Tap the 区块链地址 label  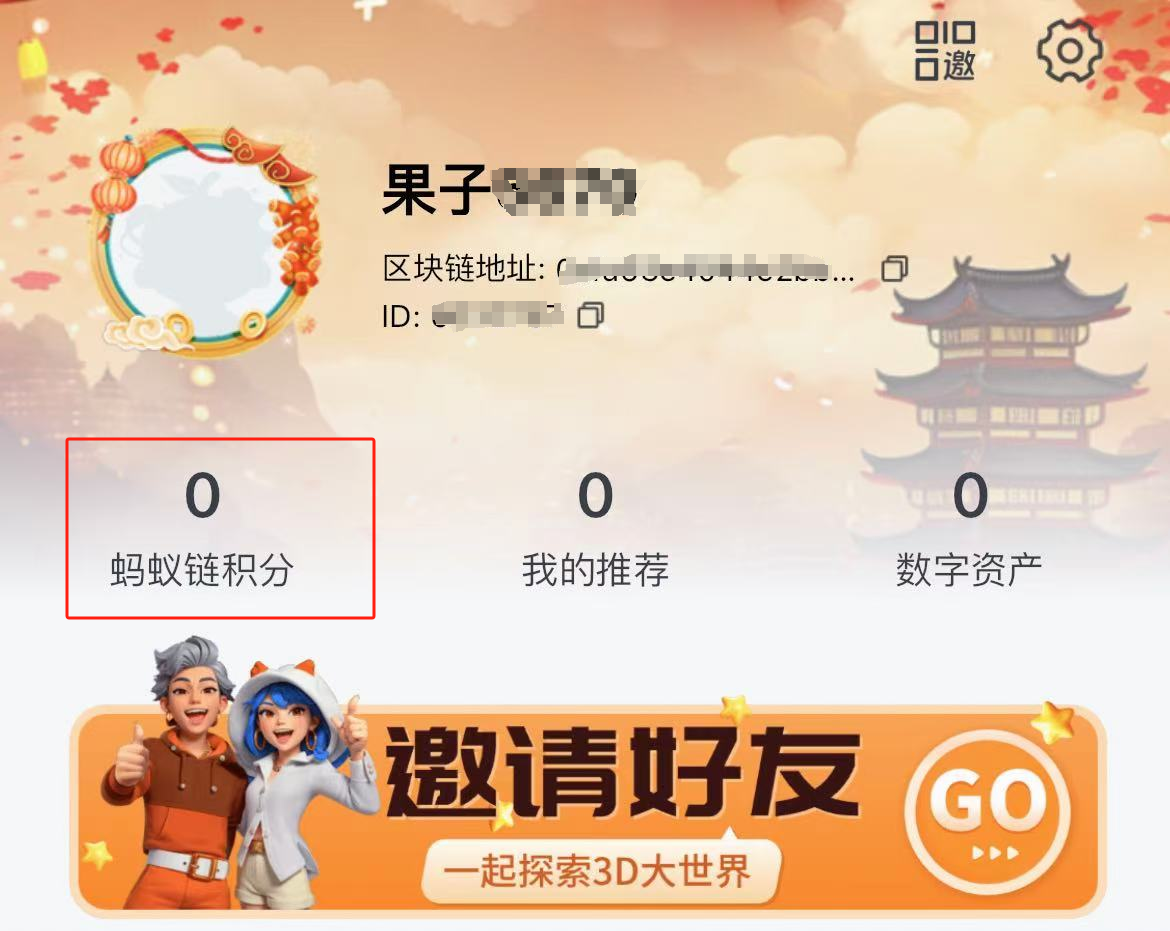pos(464,269)
